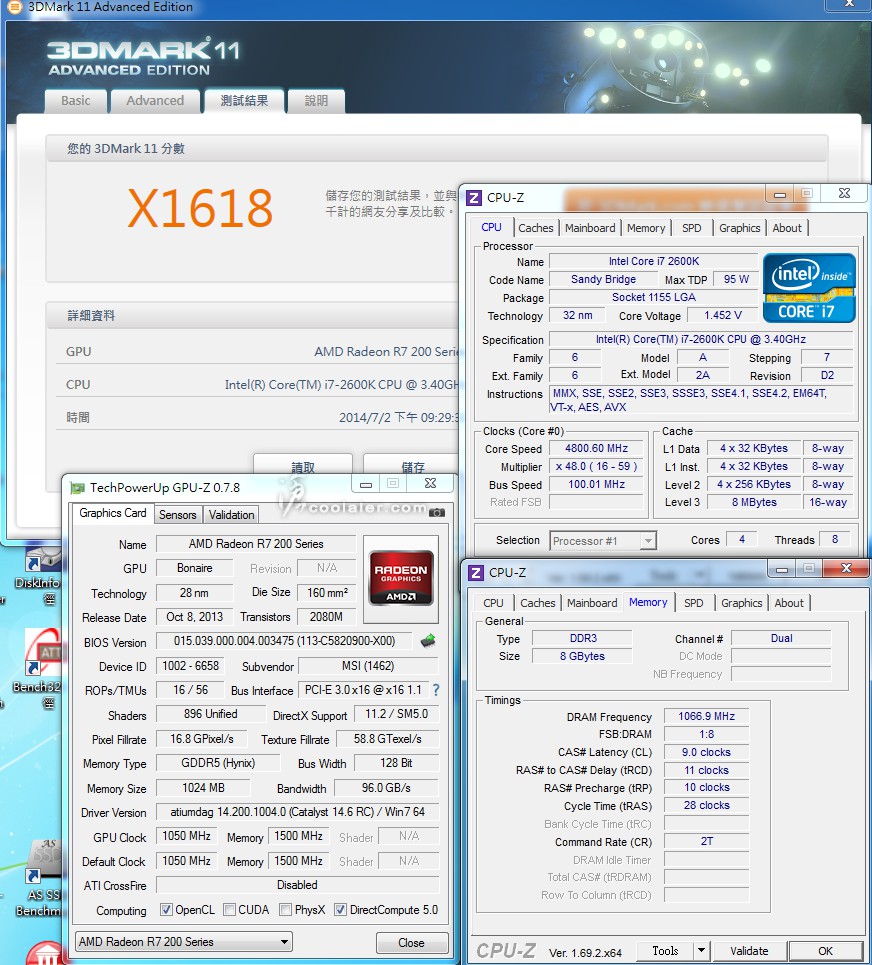Open the 說明 tab in 3DMark 11
This screenshot has width=872, height=965.
pos(316,101)
